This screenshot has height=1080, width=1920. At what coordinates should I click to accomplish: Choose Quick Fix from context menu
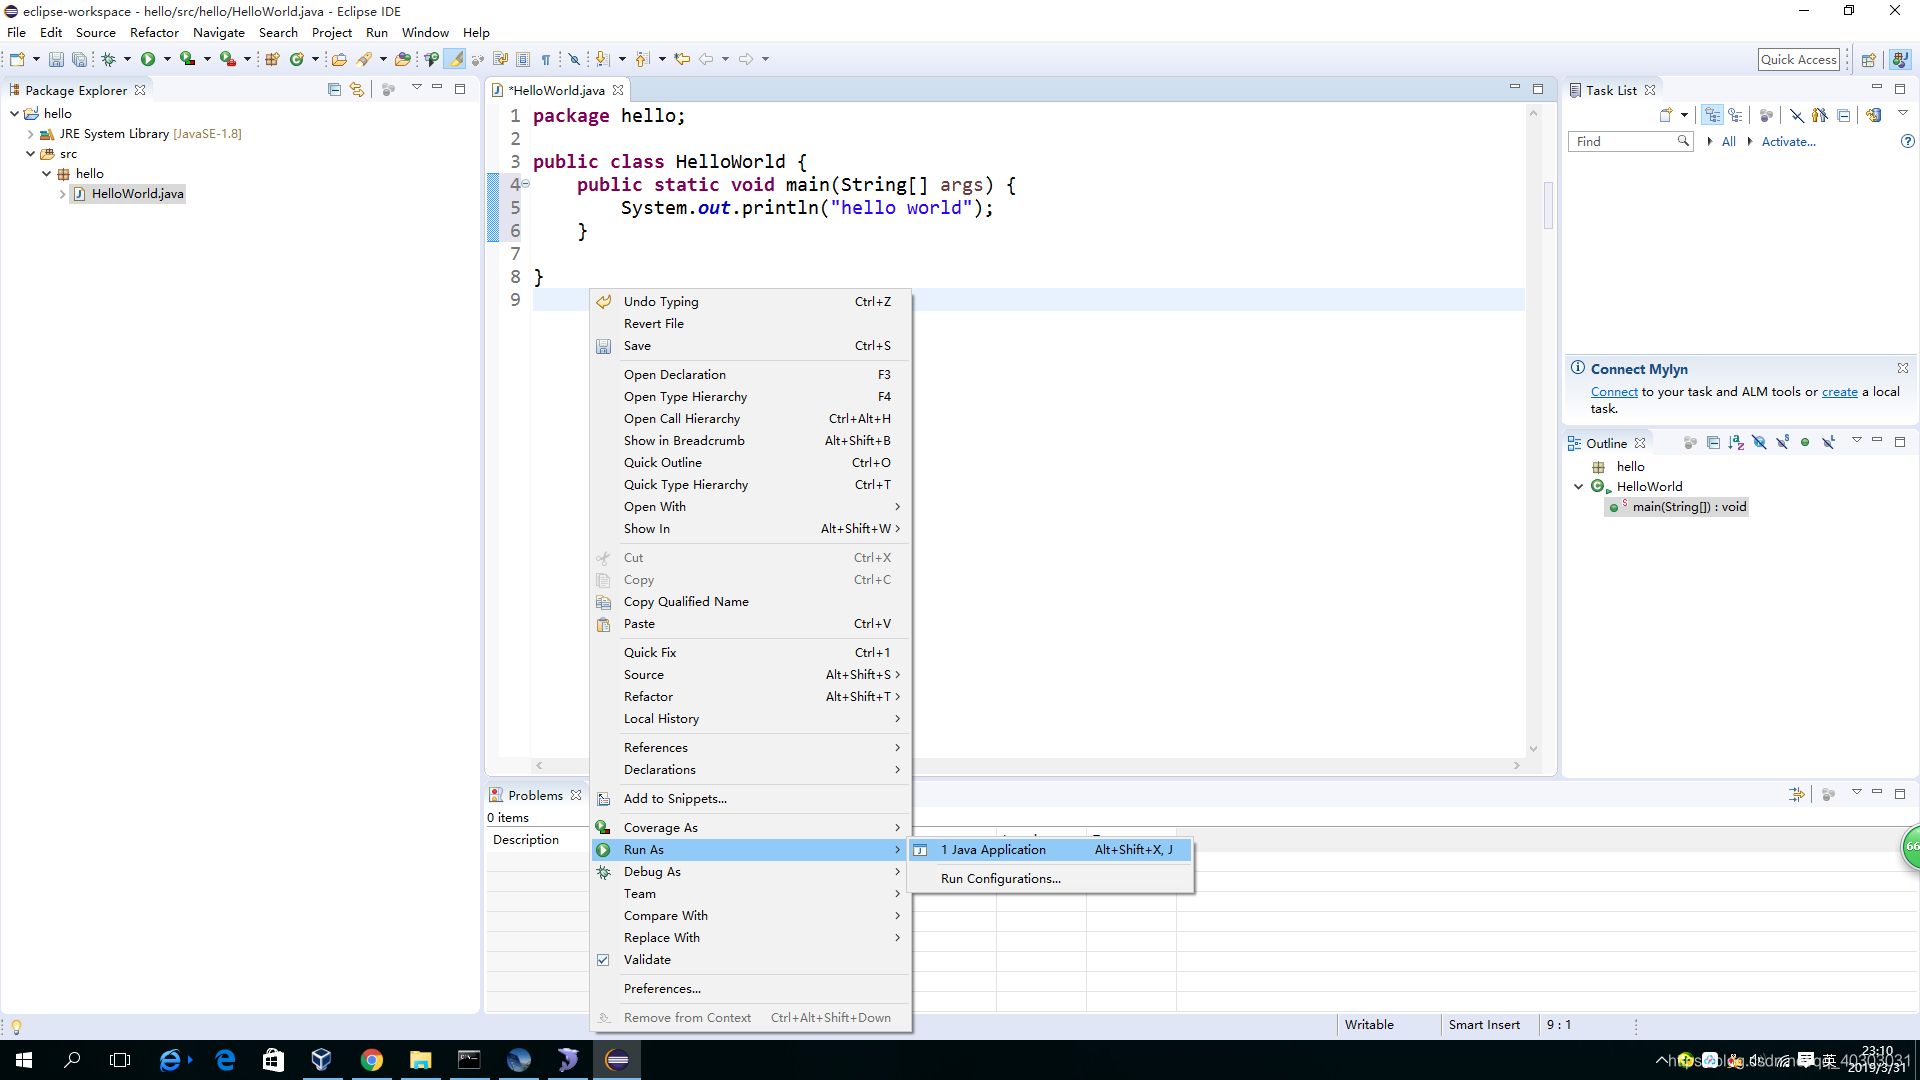(x=751, y=652)
